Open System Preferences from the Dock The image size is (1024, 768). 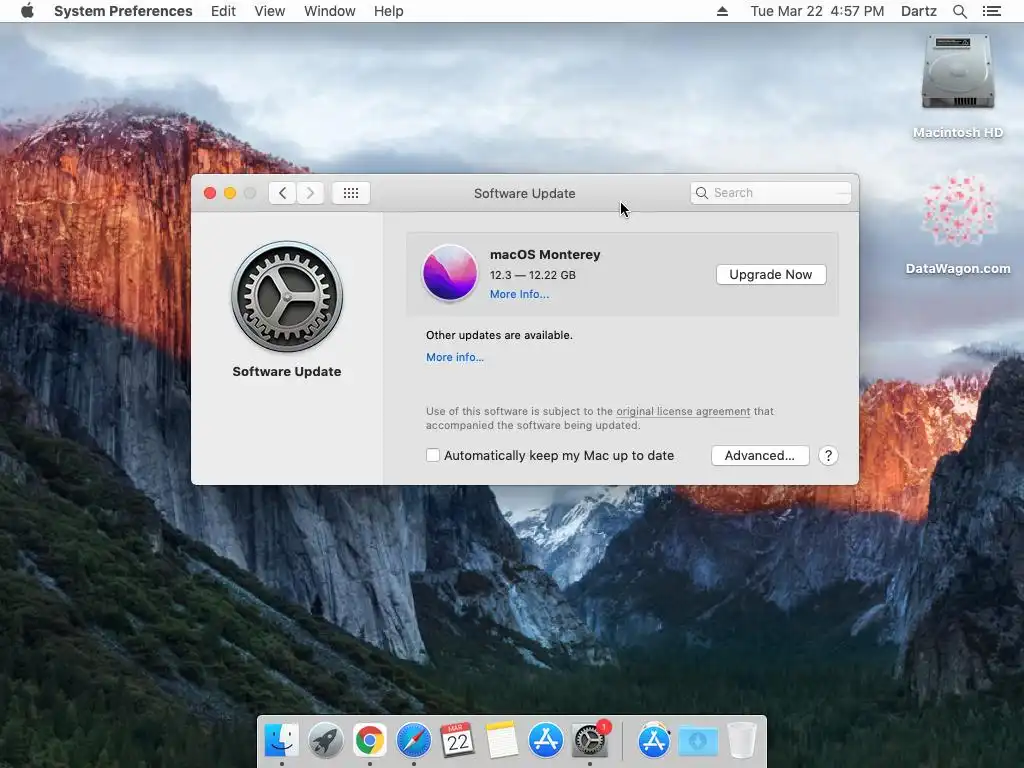590,740
